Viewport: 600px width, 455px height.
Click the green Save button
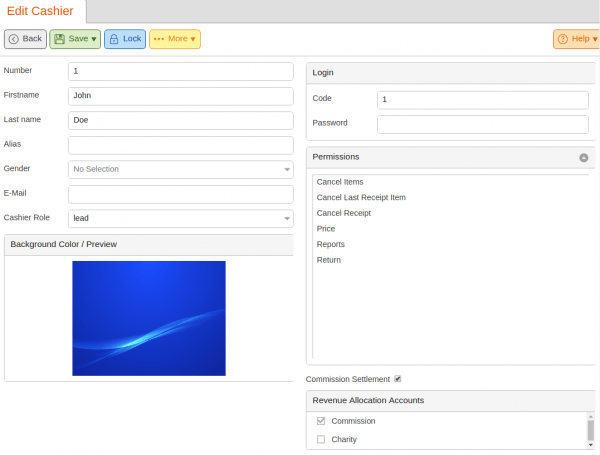pos(75,39)
